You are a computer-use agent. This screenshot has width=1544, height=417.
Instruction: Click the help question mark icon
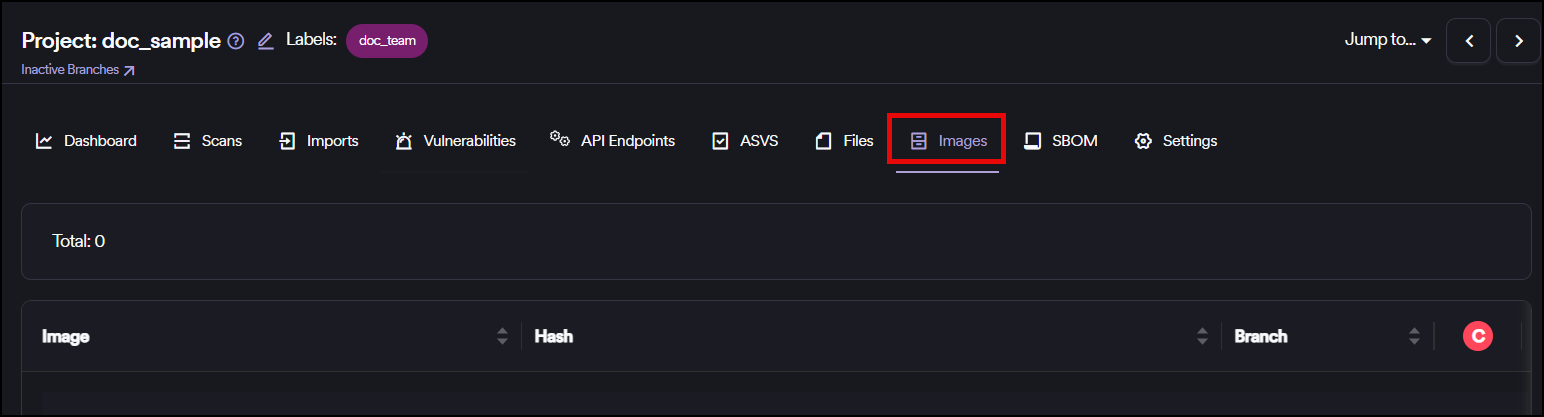coord(236,41)
